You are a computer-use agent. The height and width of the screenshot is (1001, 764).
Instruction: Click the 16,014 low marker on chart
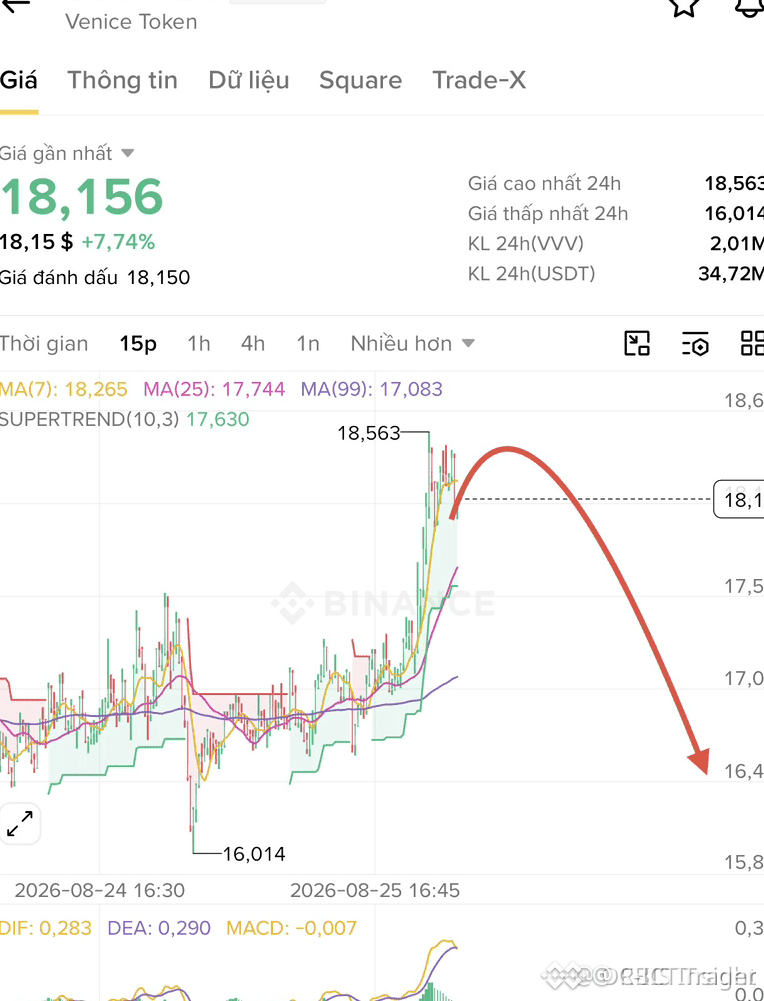pos(254,854)
